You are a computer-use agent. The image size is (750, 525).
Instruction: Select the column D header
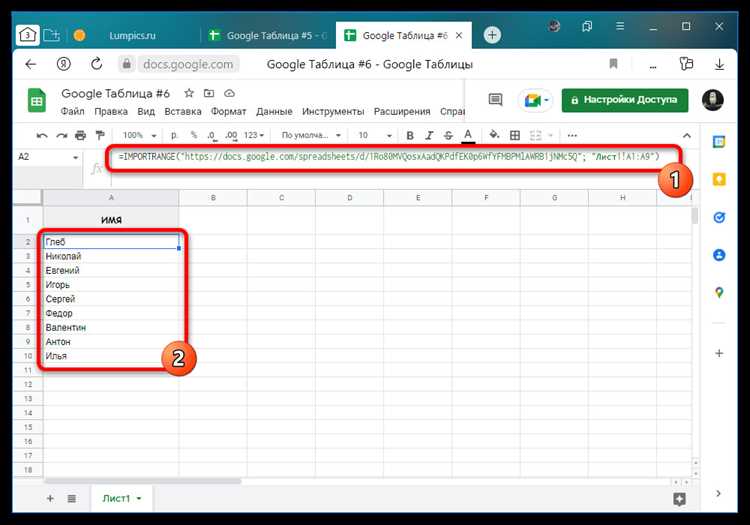(x=350, y=197)
